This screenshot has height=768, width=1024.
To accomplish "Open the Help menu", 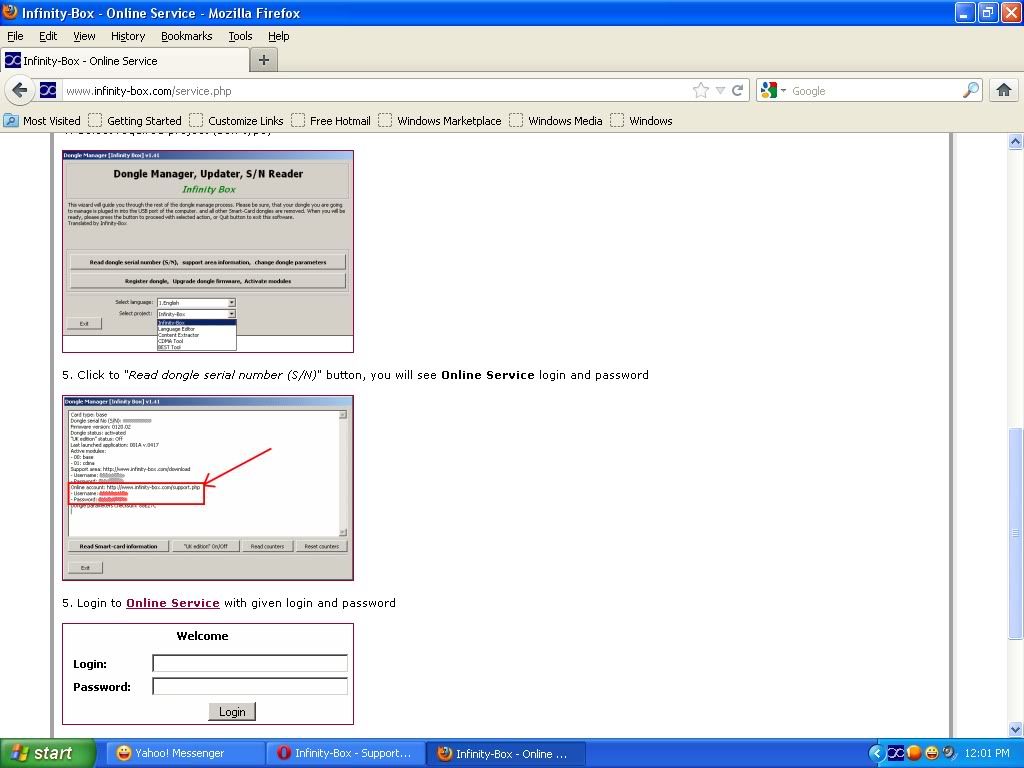I will coord(279,36).
